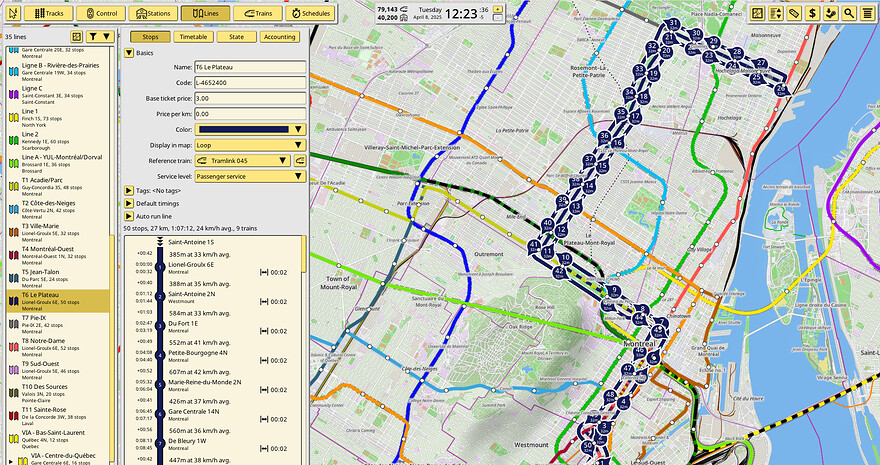880x465 pixels.
Task: Select T1 Acadie/Parc line
Action: coord(58,187)
